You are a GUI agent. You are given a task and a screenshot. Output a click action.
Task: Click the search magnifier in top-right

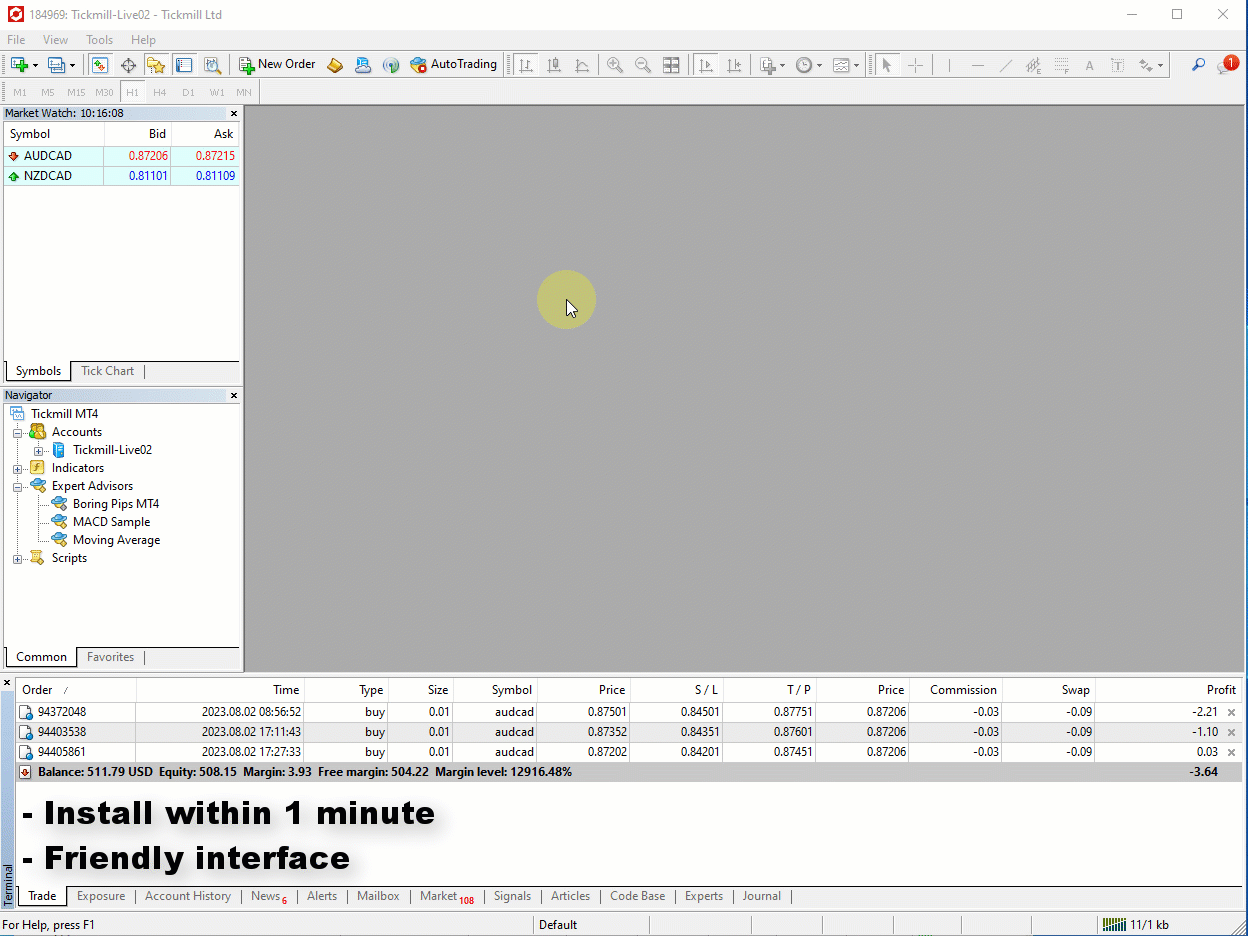[x=1198, y=65]
